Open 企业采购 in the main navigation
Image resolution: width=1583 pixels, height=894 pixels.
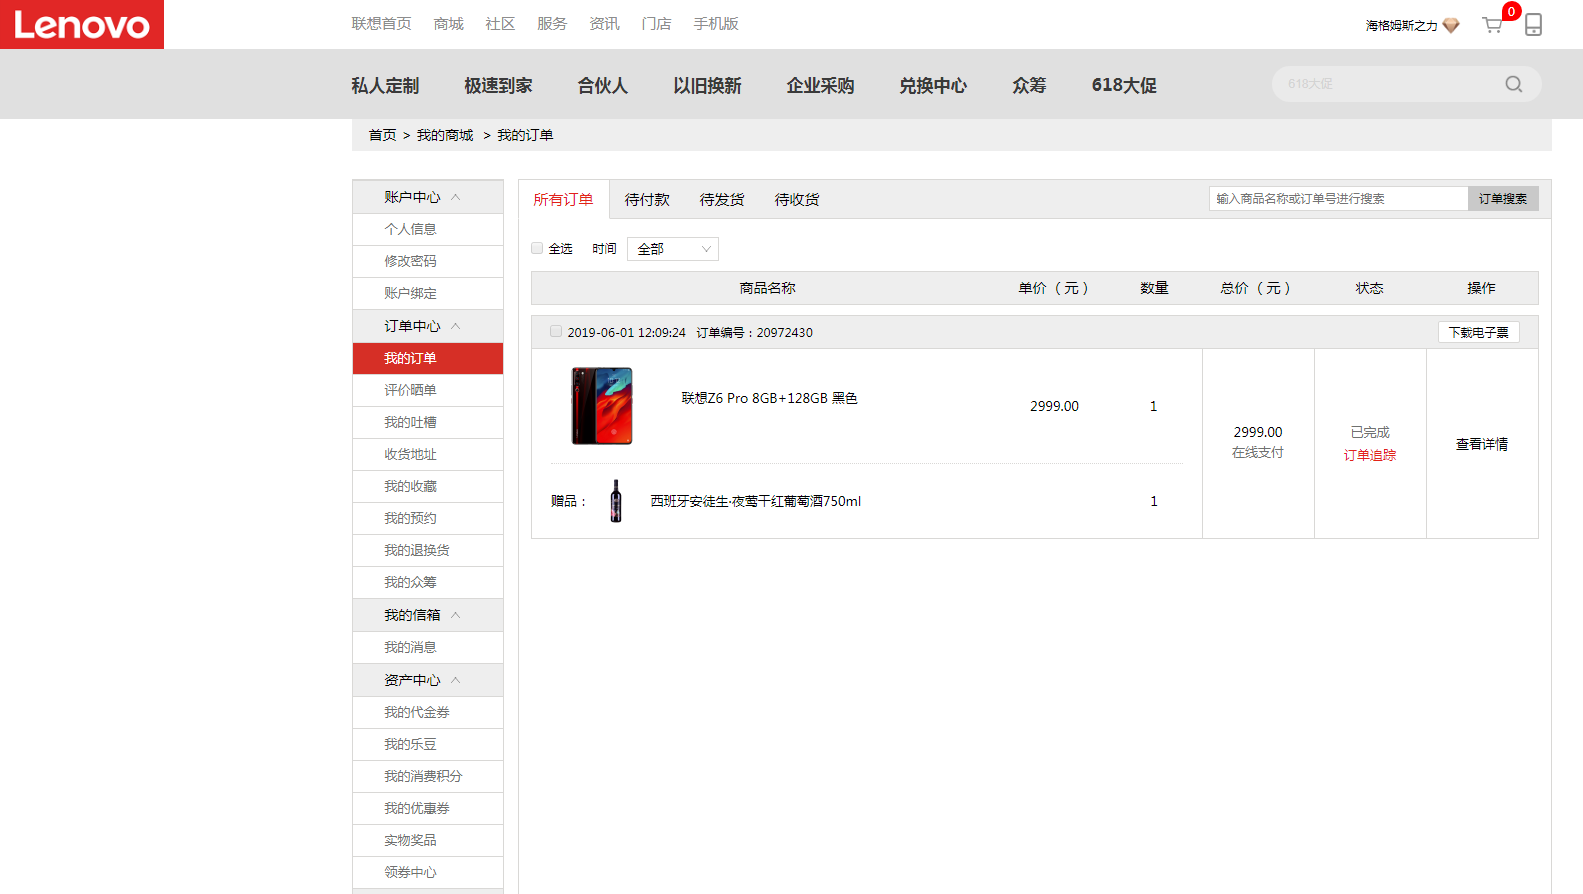pos(820,85)
